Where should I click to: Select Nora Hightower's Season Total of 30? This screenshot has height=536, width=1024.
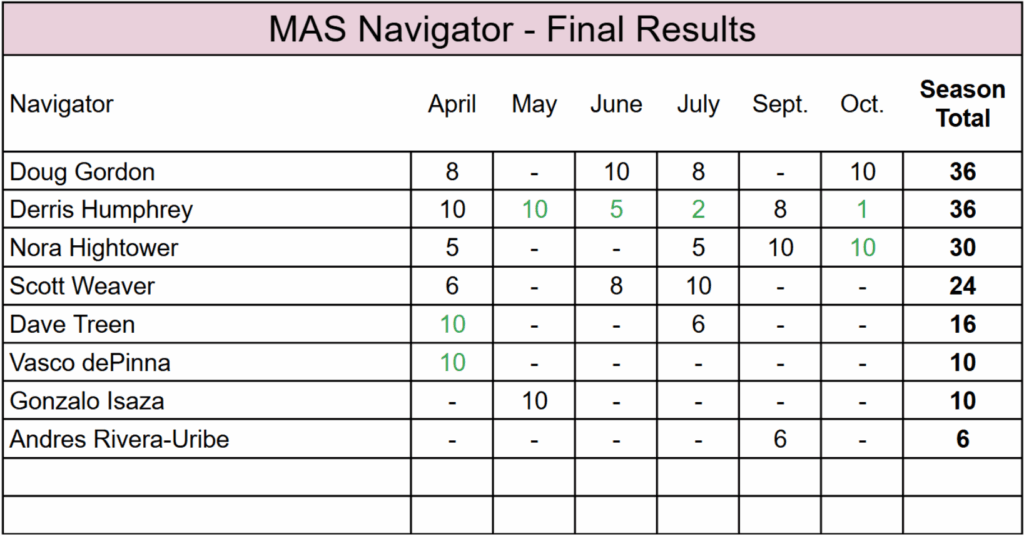(x=962, y=248)
